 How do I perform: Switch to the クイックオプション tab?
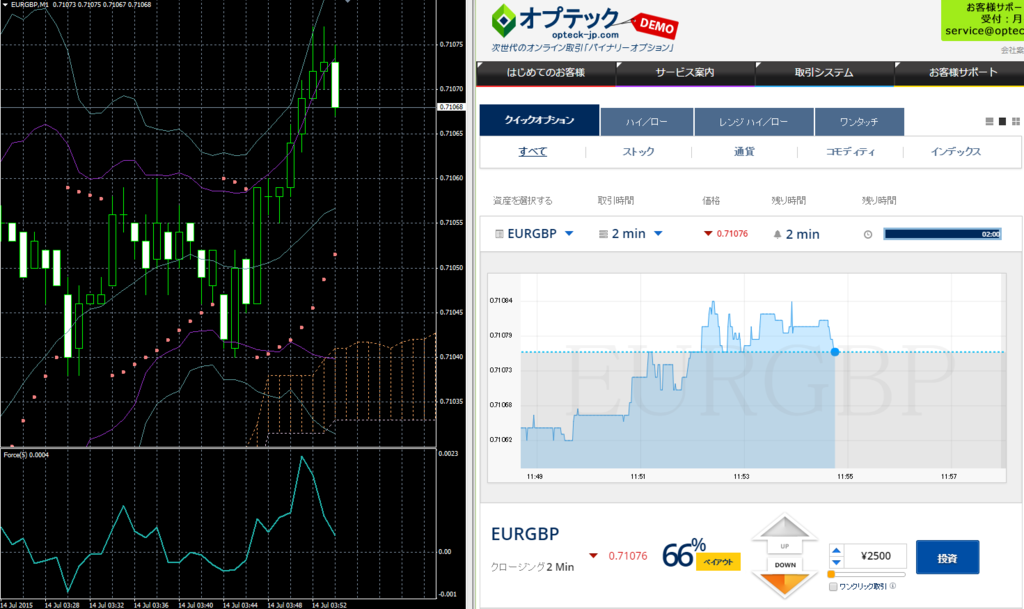[x=539, y=120]
